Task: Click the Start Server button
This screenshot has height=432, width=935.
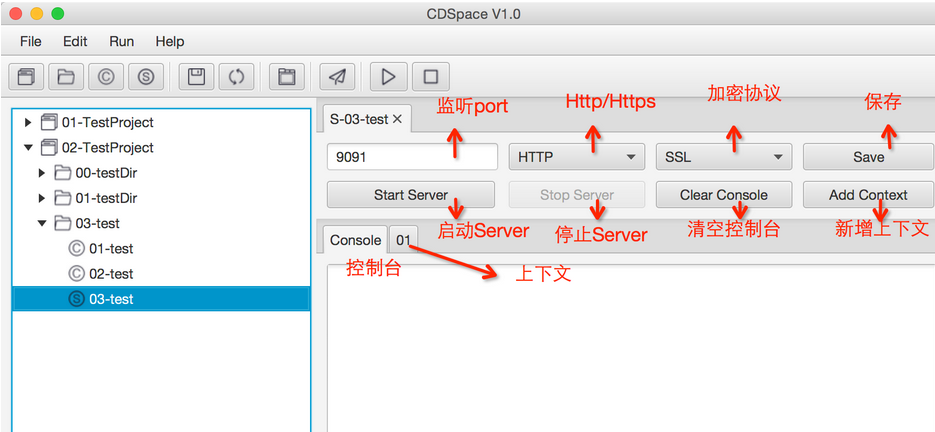Action: 410,195
